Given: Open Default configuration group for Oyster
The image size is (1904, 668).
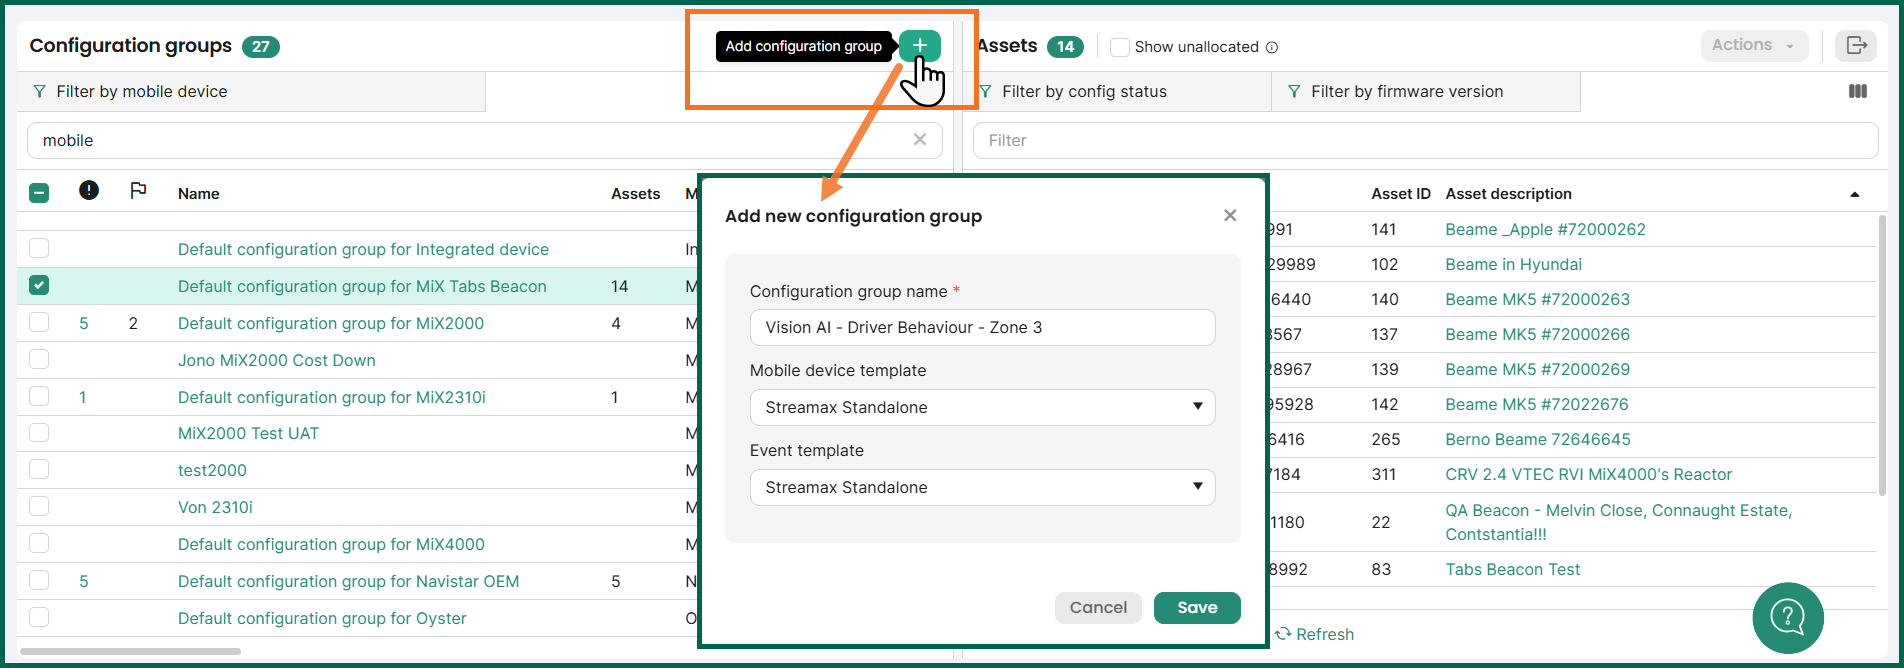Looking at the screenshot, I should pos(322,618).
